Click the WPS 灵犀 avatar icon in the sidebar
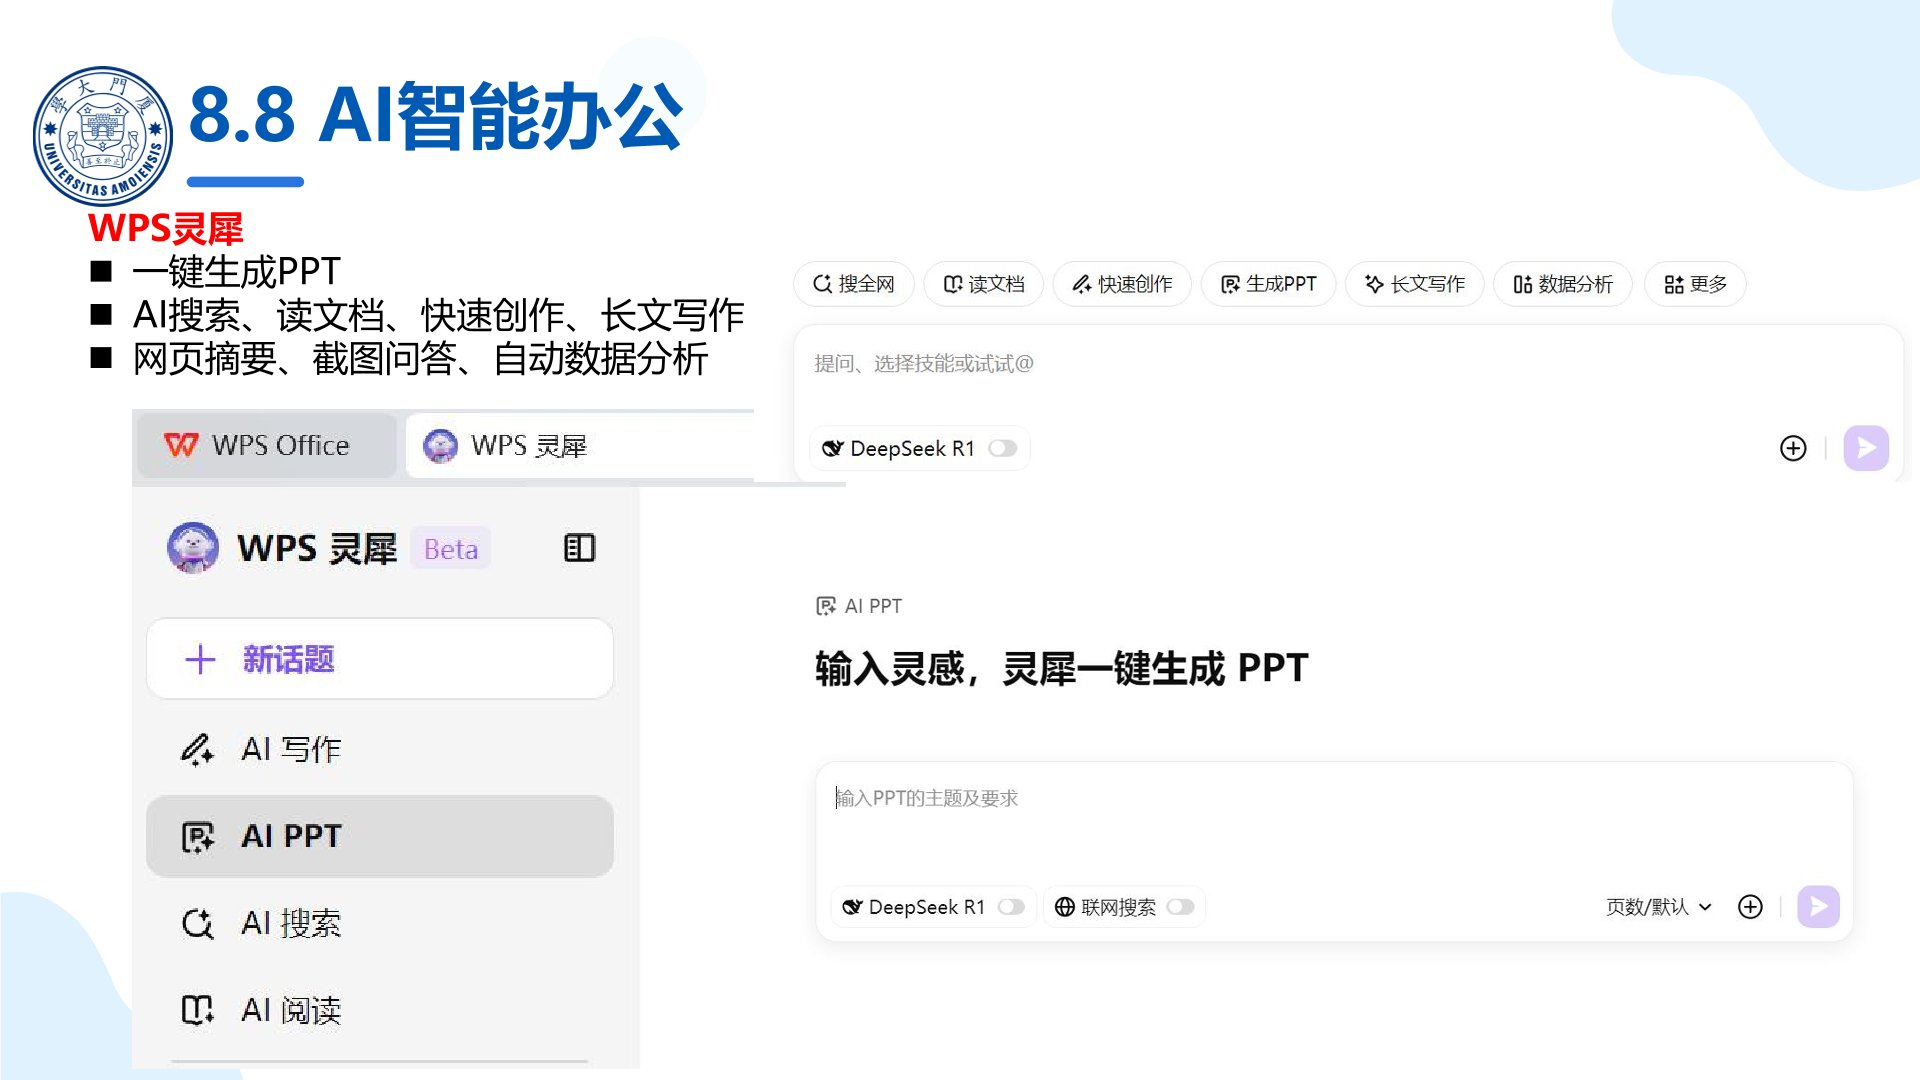The image size is (1920, 1080). click(x=193, y=548)
